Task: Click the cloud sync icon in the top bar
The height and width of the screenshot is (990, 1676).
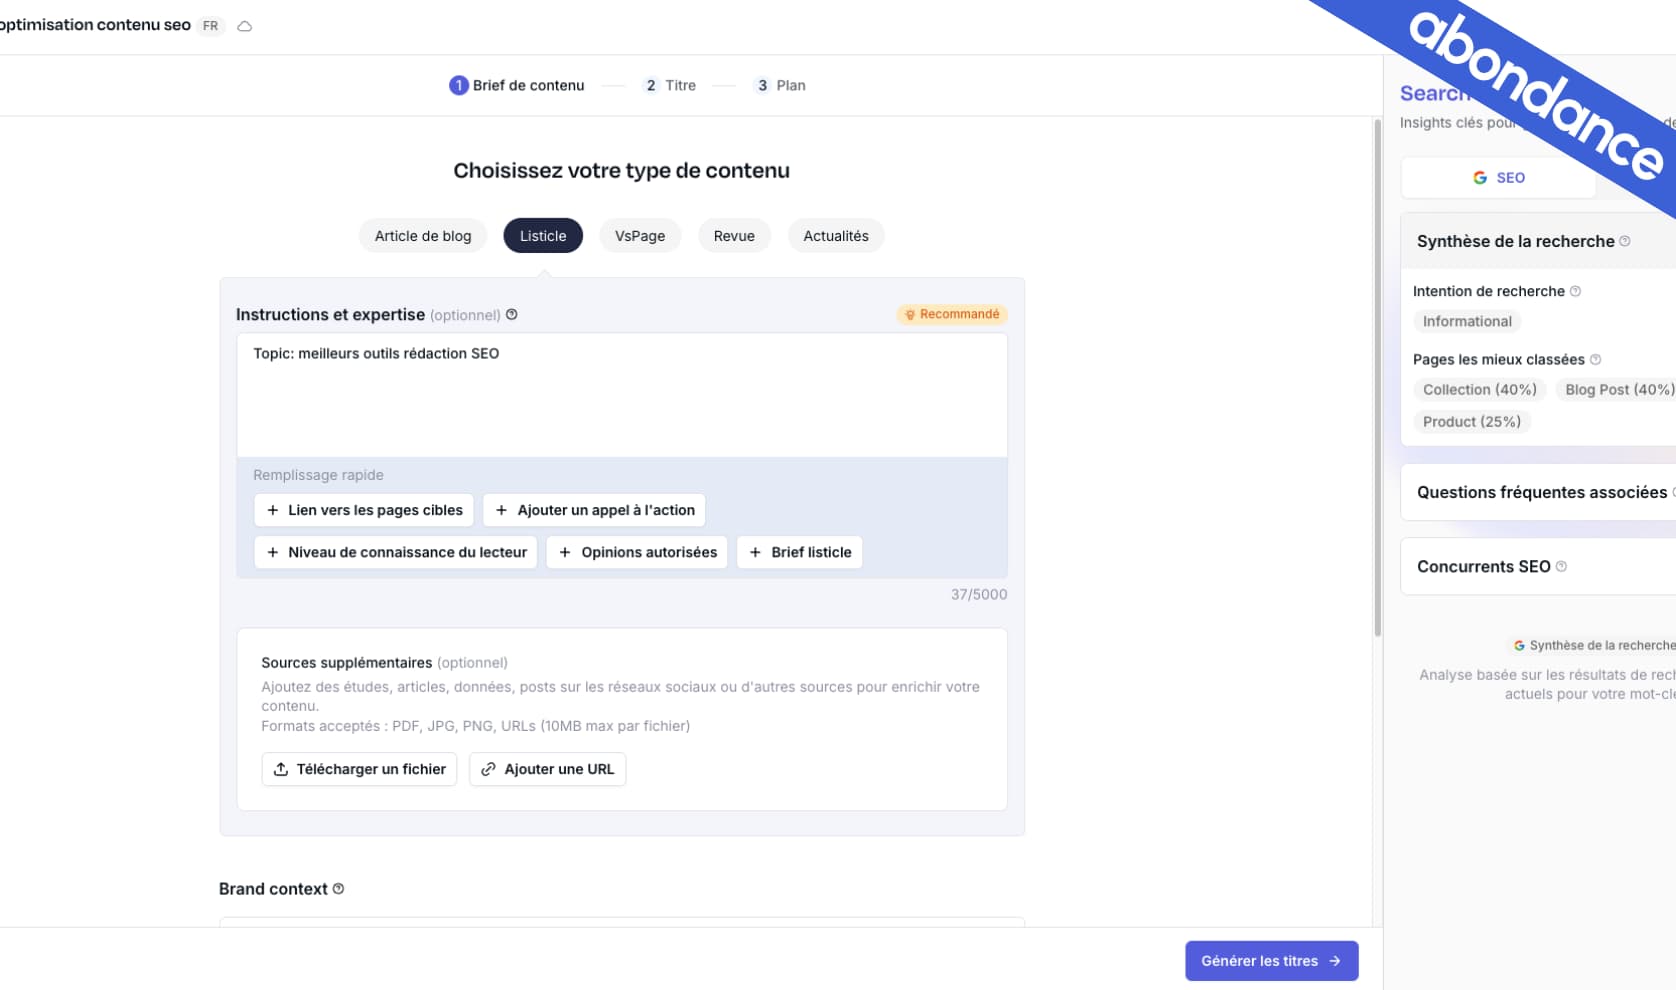Action: tap(245, 26)
